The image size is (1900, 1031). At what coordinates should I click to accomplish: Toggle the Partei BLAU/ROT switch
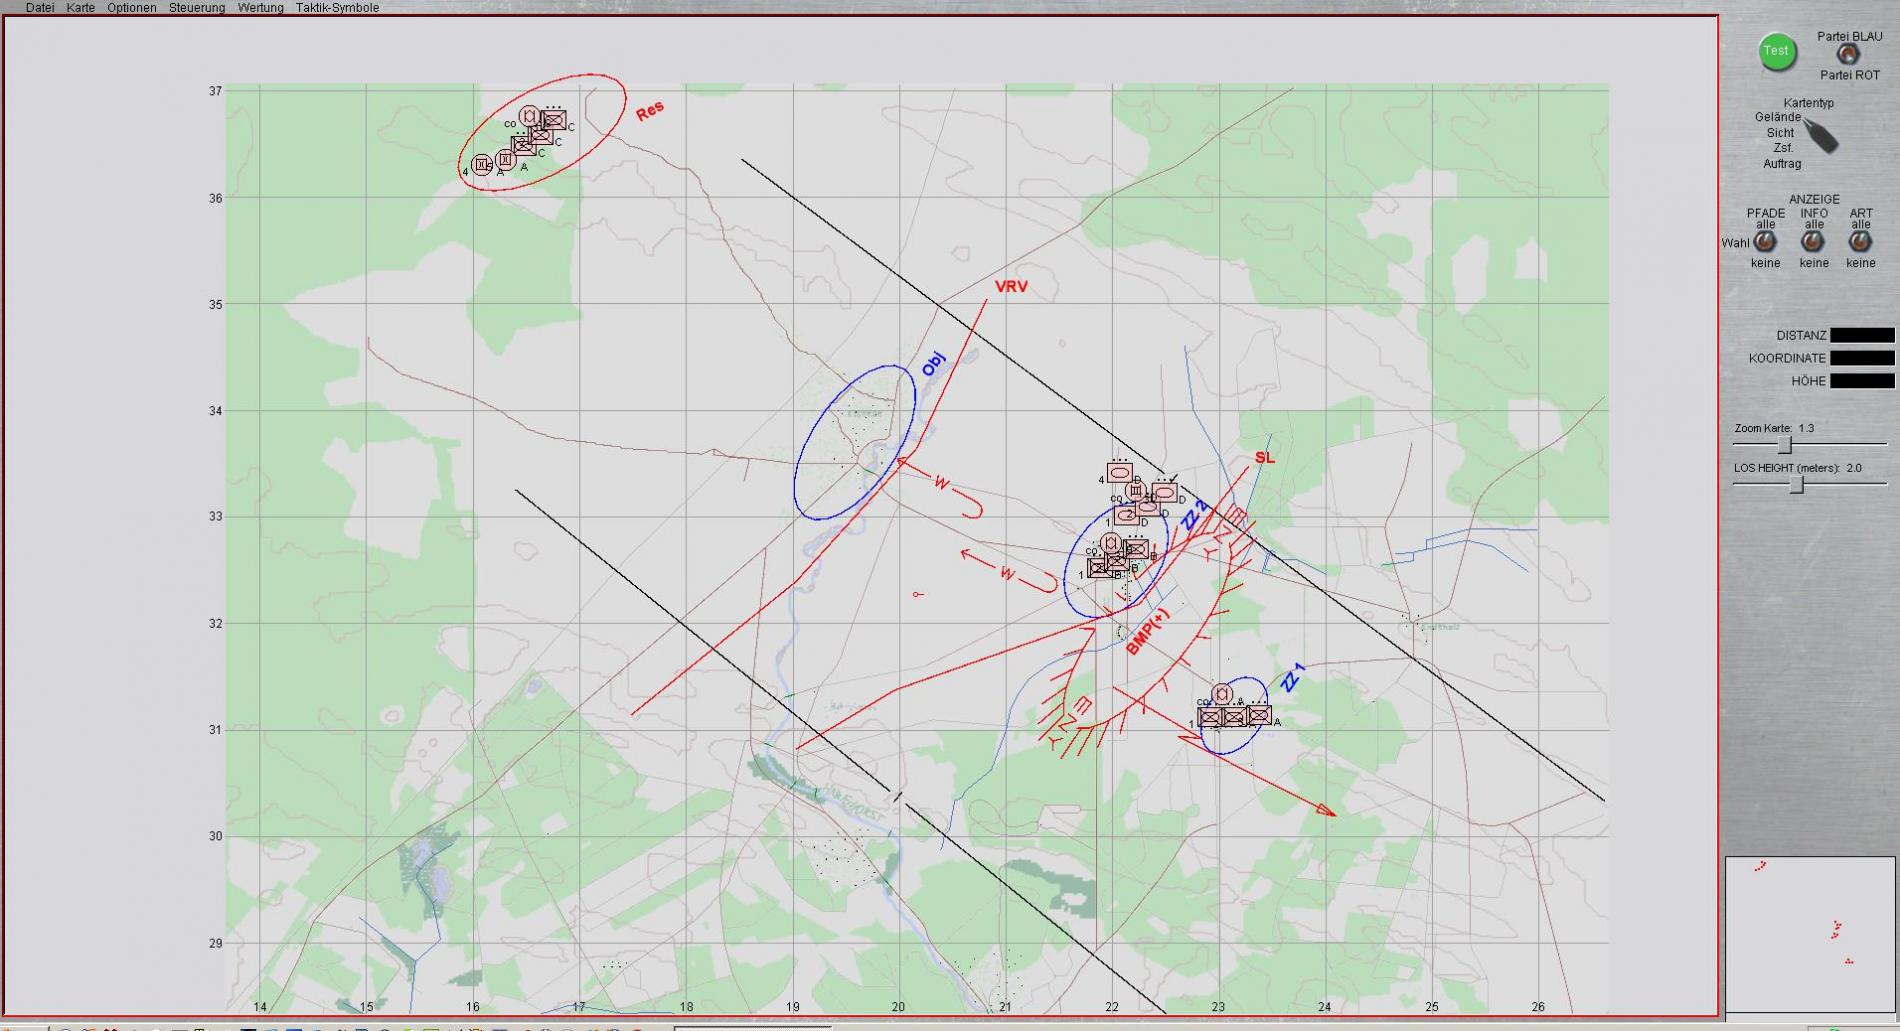(1848, 55)
